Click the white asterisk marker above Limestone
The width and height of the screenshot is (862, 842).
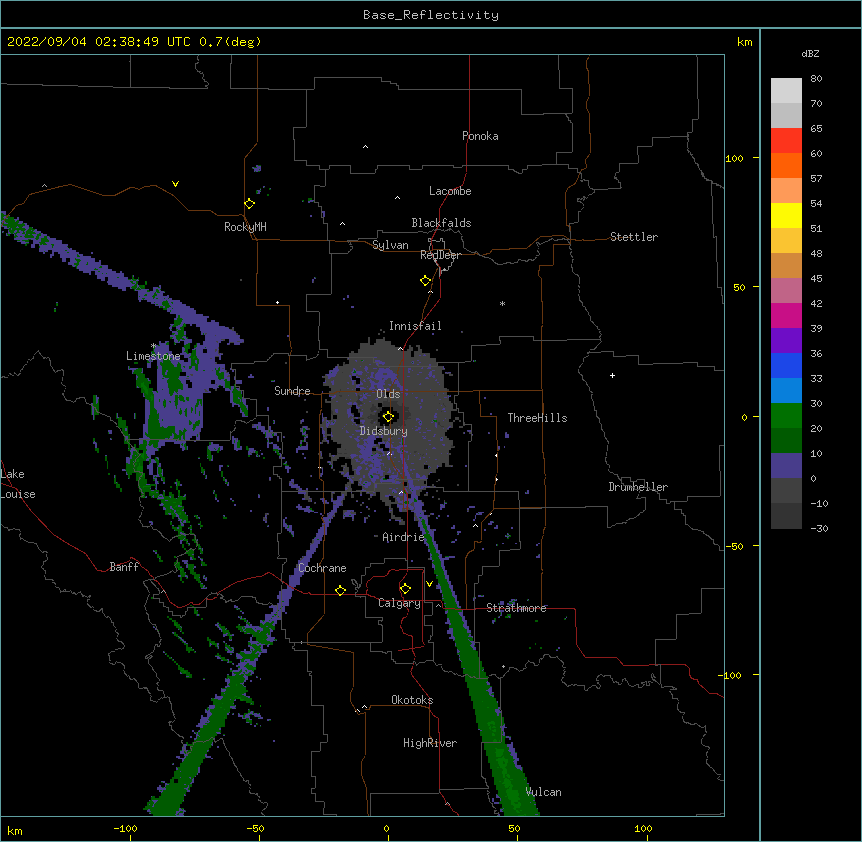coord(153,346)
